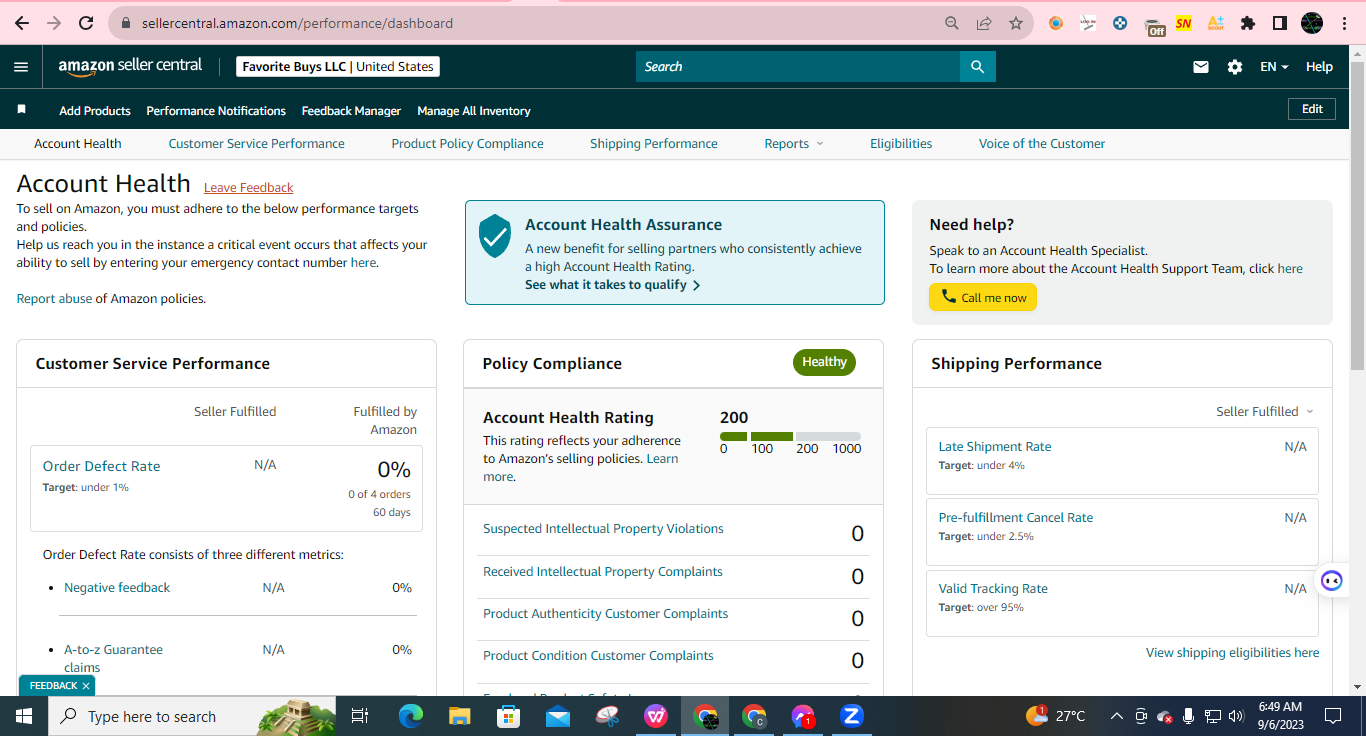The height and width of the screenshot is (736, 1366).
Task: Open the Product Policy Compliance tab
Action: 467,144
